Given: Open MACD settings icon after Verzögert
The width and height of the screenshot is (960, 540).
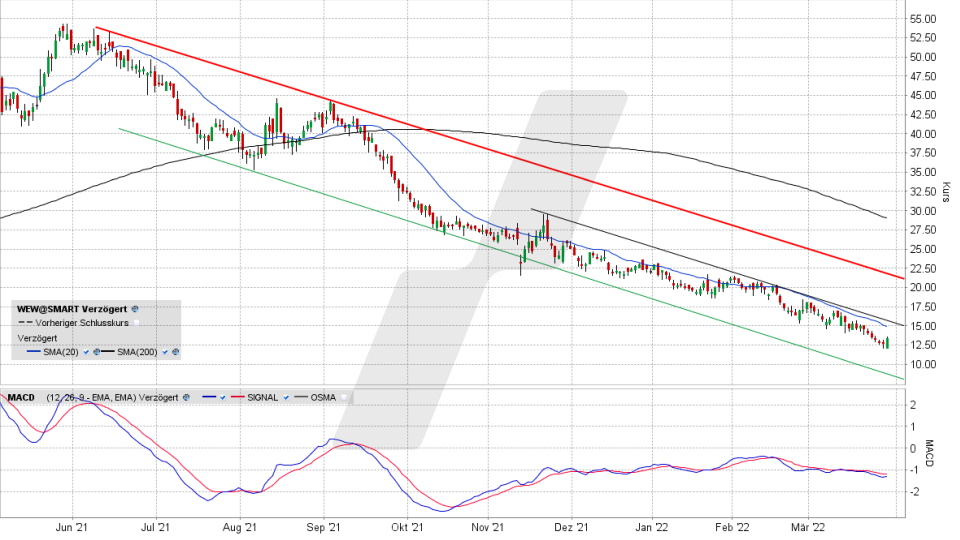Looking at the screenshot, I should click(186, 397).
